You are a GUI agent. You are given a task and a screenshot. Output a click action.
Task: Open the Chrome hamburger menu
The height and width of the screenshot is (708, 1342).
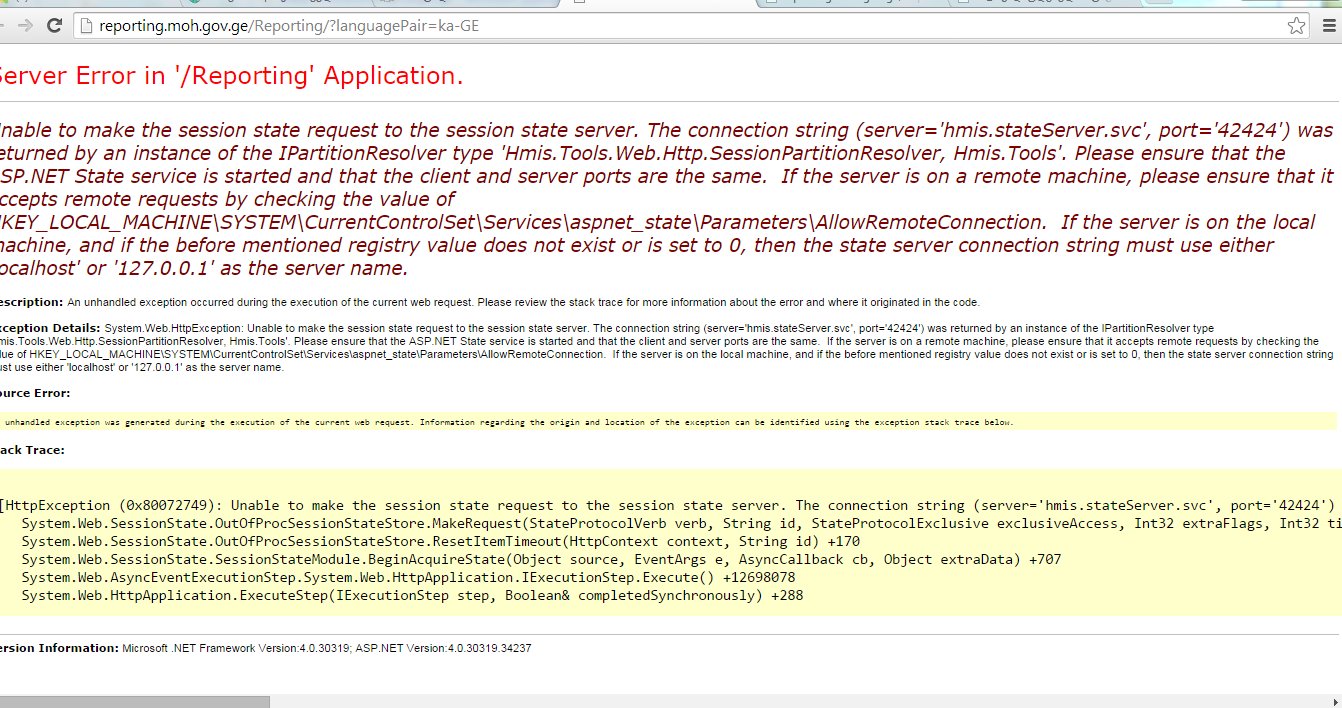(x=1329, y=26)
